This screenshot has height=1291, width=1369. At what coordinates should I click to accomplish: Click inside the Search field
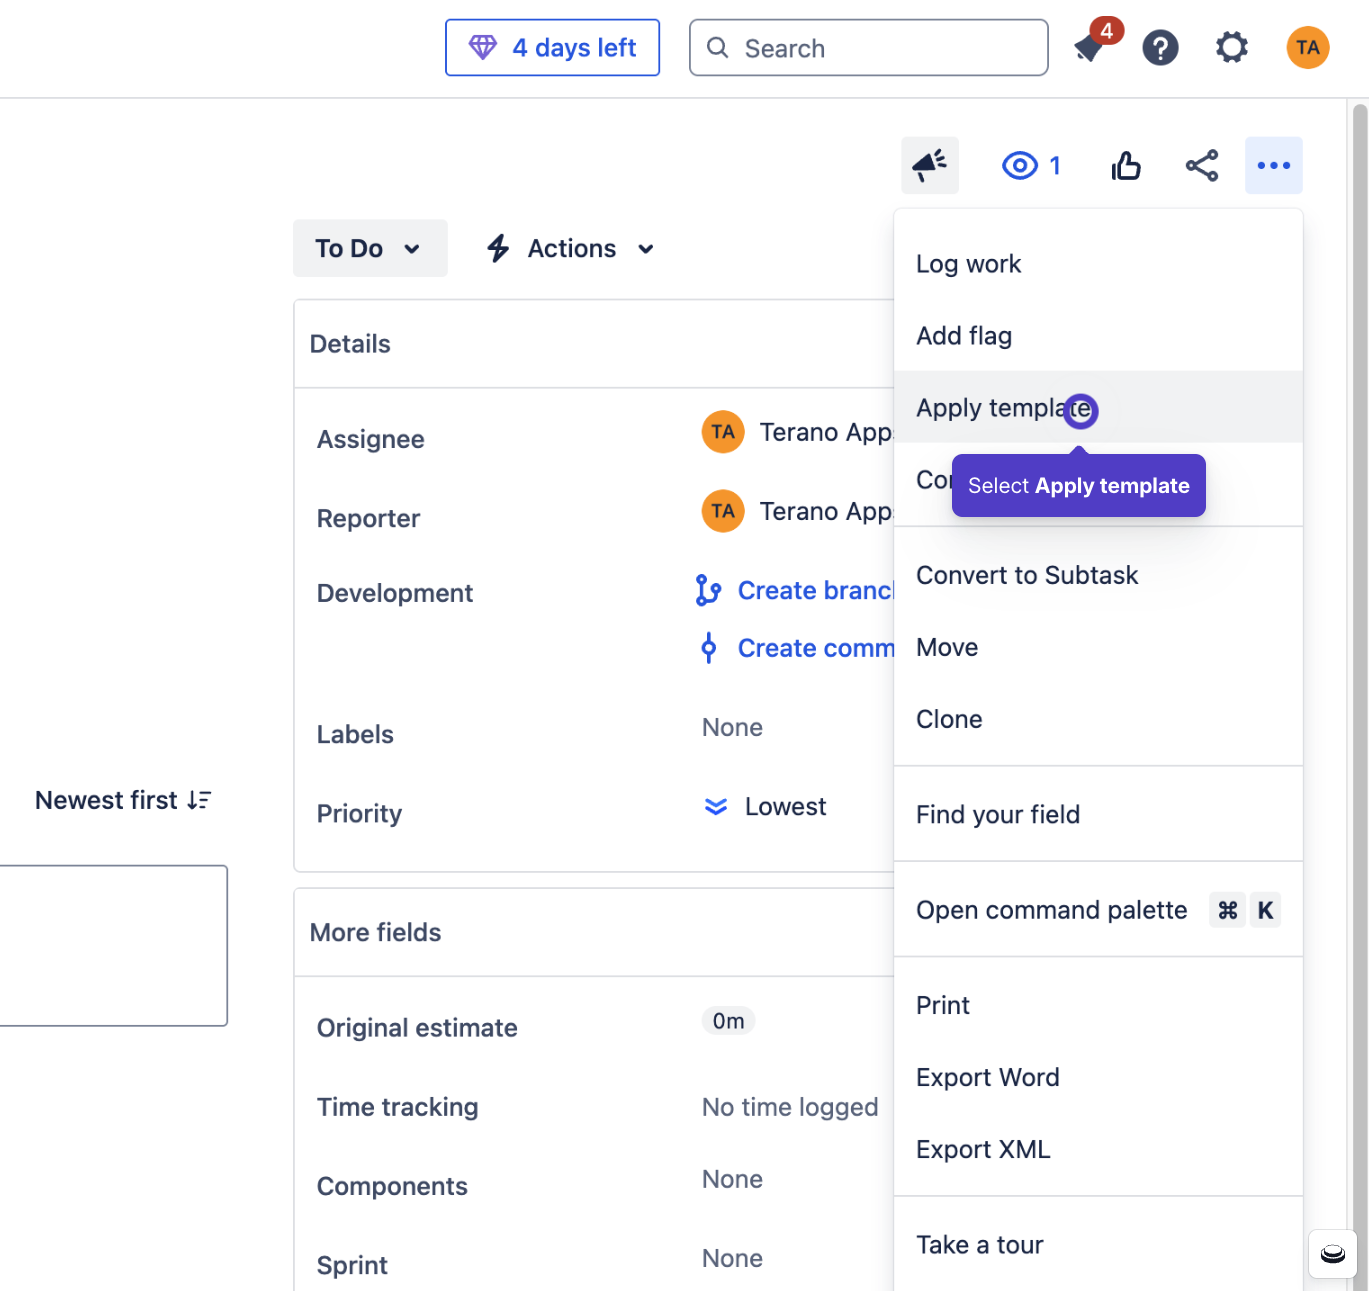click(868, 47)
